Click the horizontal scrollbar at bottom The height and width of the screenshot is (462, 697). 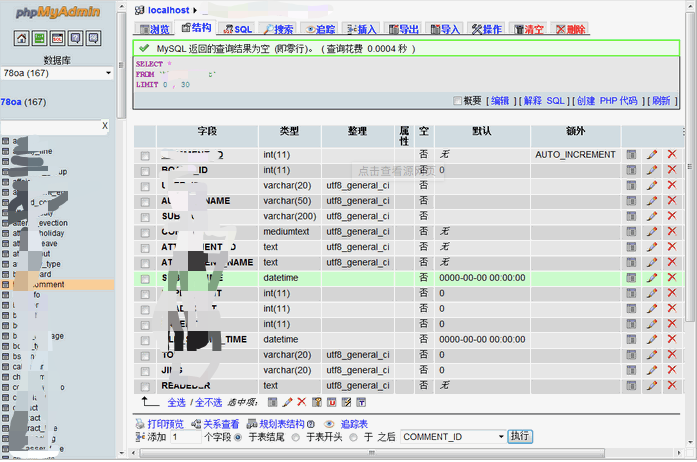(x=372, y=453)
